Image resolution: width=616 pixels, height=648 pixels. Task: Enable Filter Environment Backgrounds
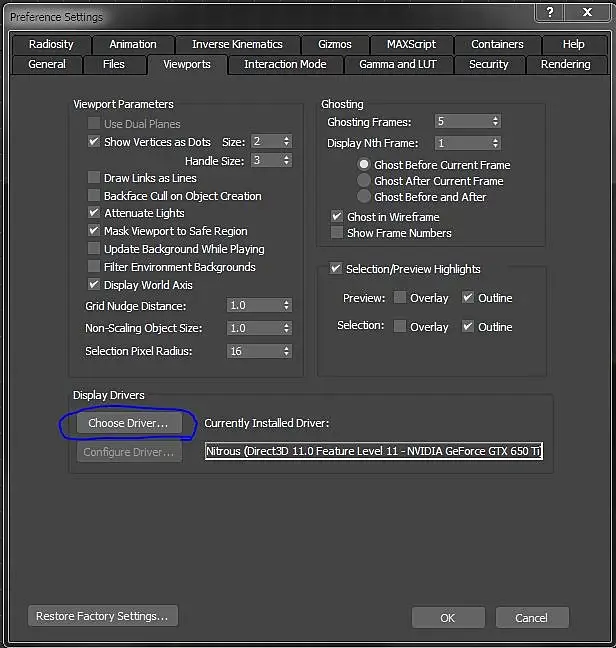click(94, 267)
